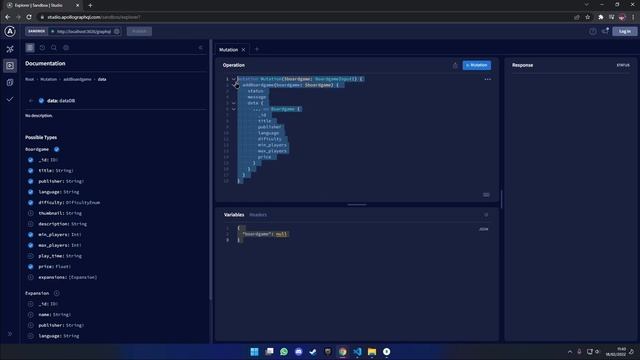The height and width of the screenshot is (360, 640).
Task: Collapse the Boardgame fragment fold arrow
Action: click(234, 109)
